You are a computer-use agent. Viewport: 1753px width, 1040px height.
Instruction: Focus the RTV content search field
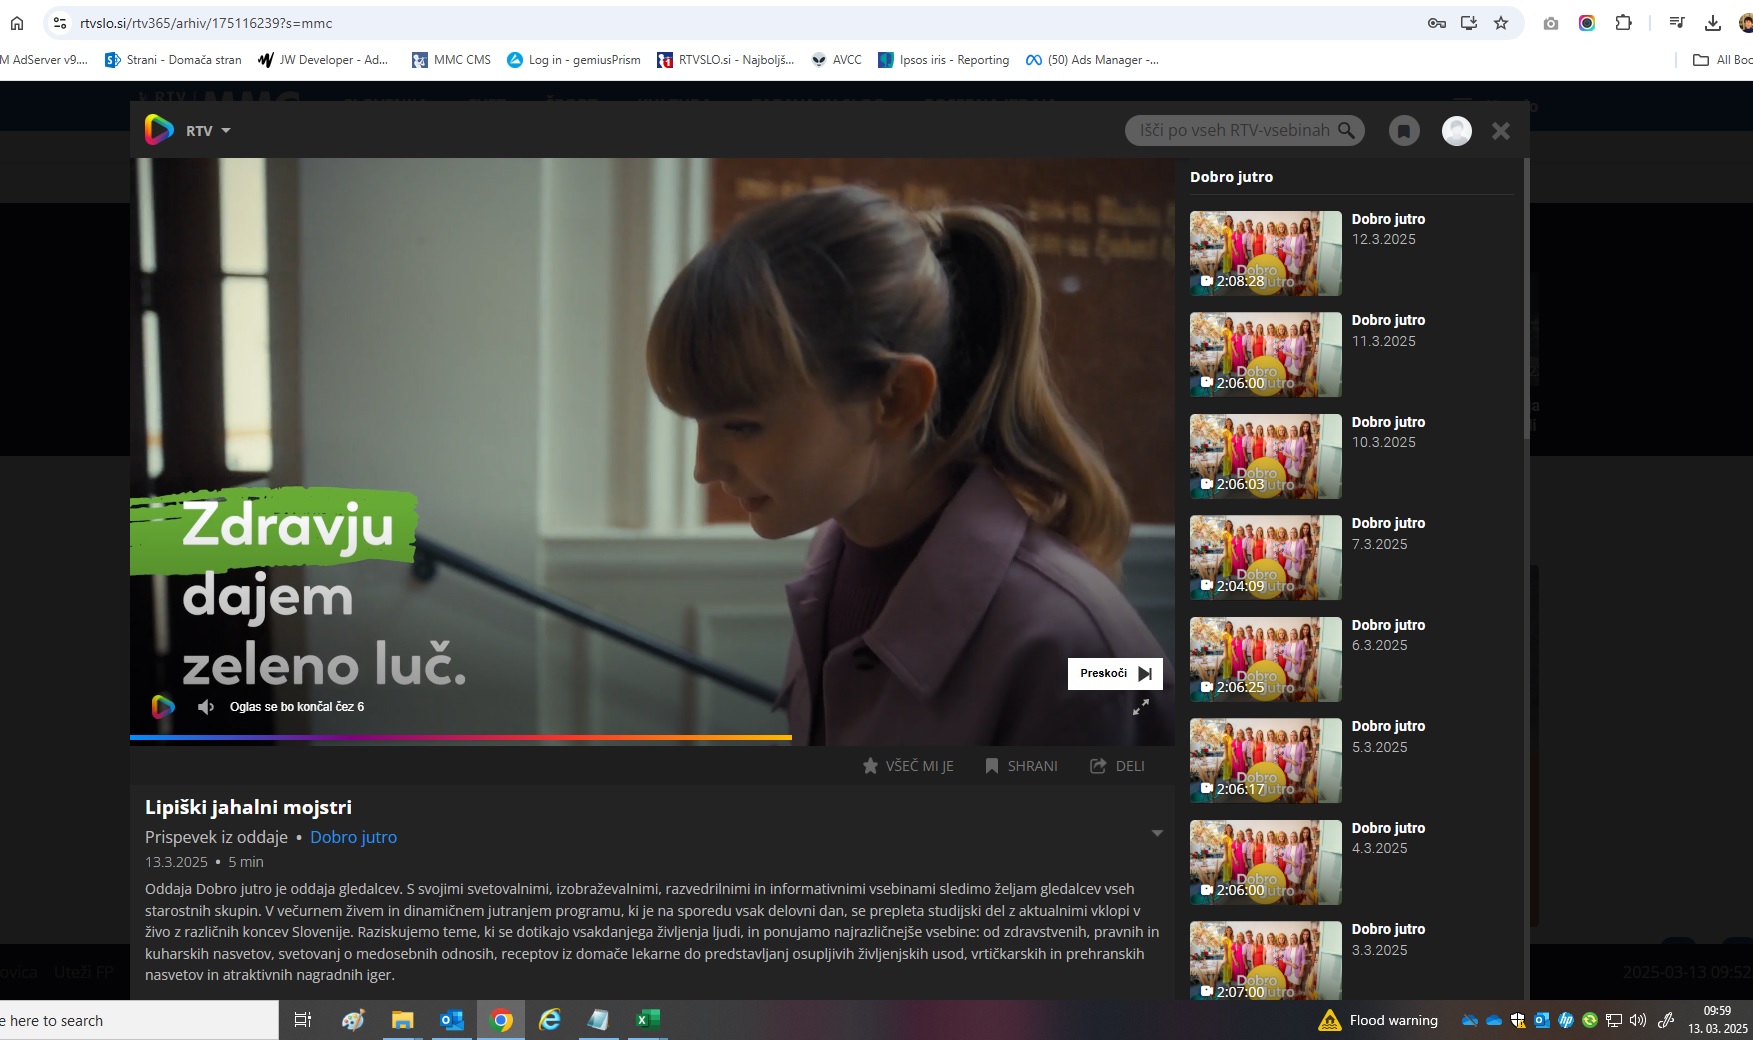point(1233,131)
